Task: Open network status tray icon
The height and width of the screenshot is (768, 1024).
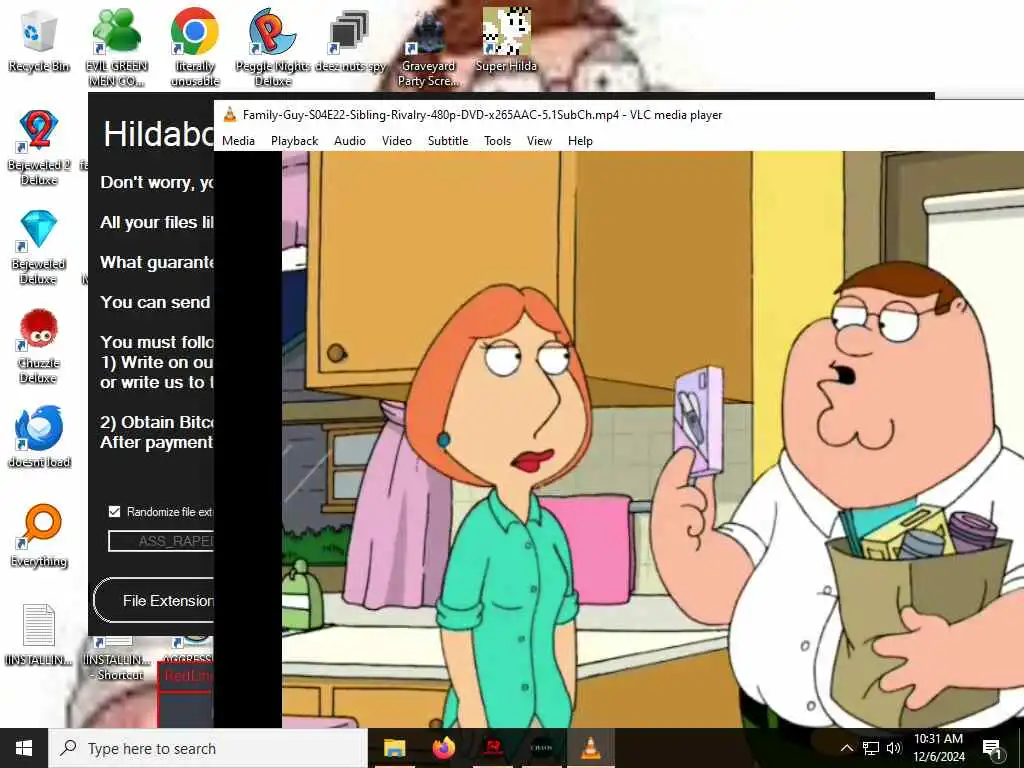Action: (x=871, y=748)
